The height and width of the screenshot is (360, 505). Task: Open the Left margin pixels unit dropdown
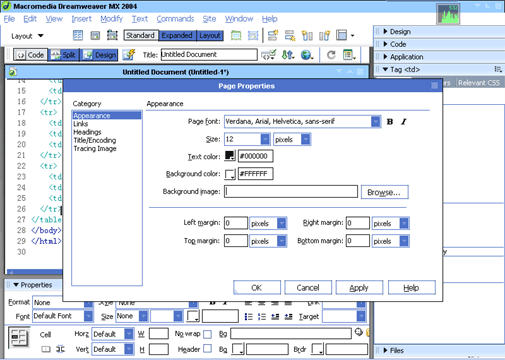click(x=282, y=223)
